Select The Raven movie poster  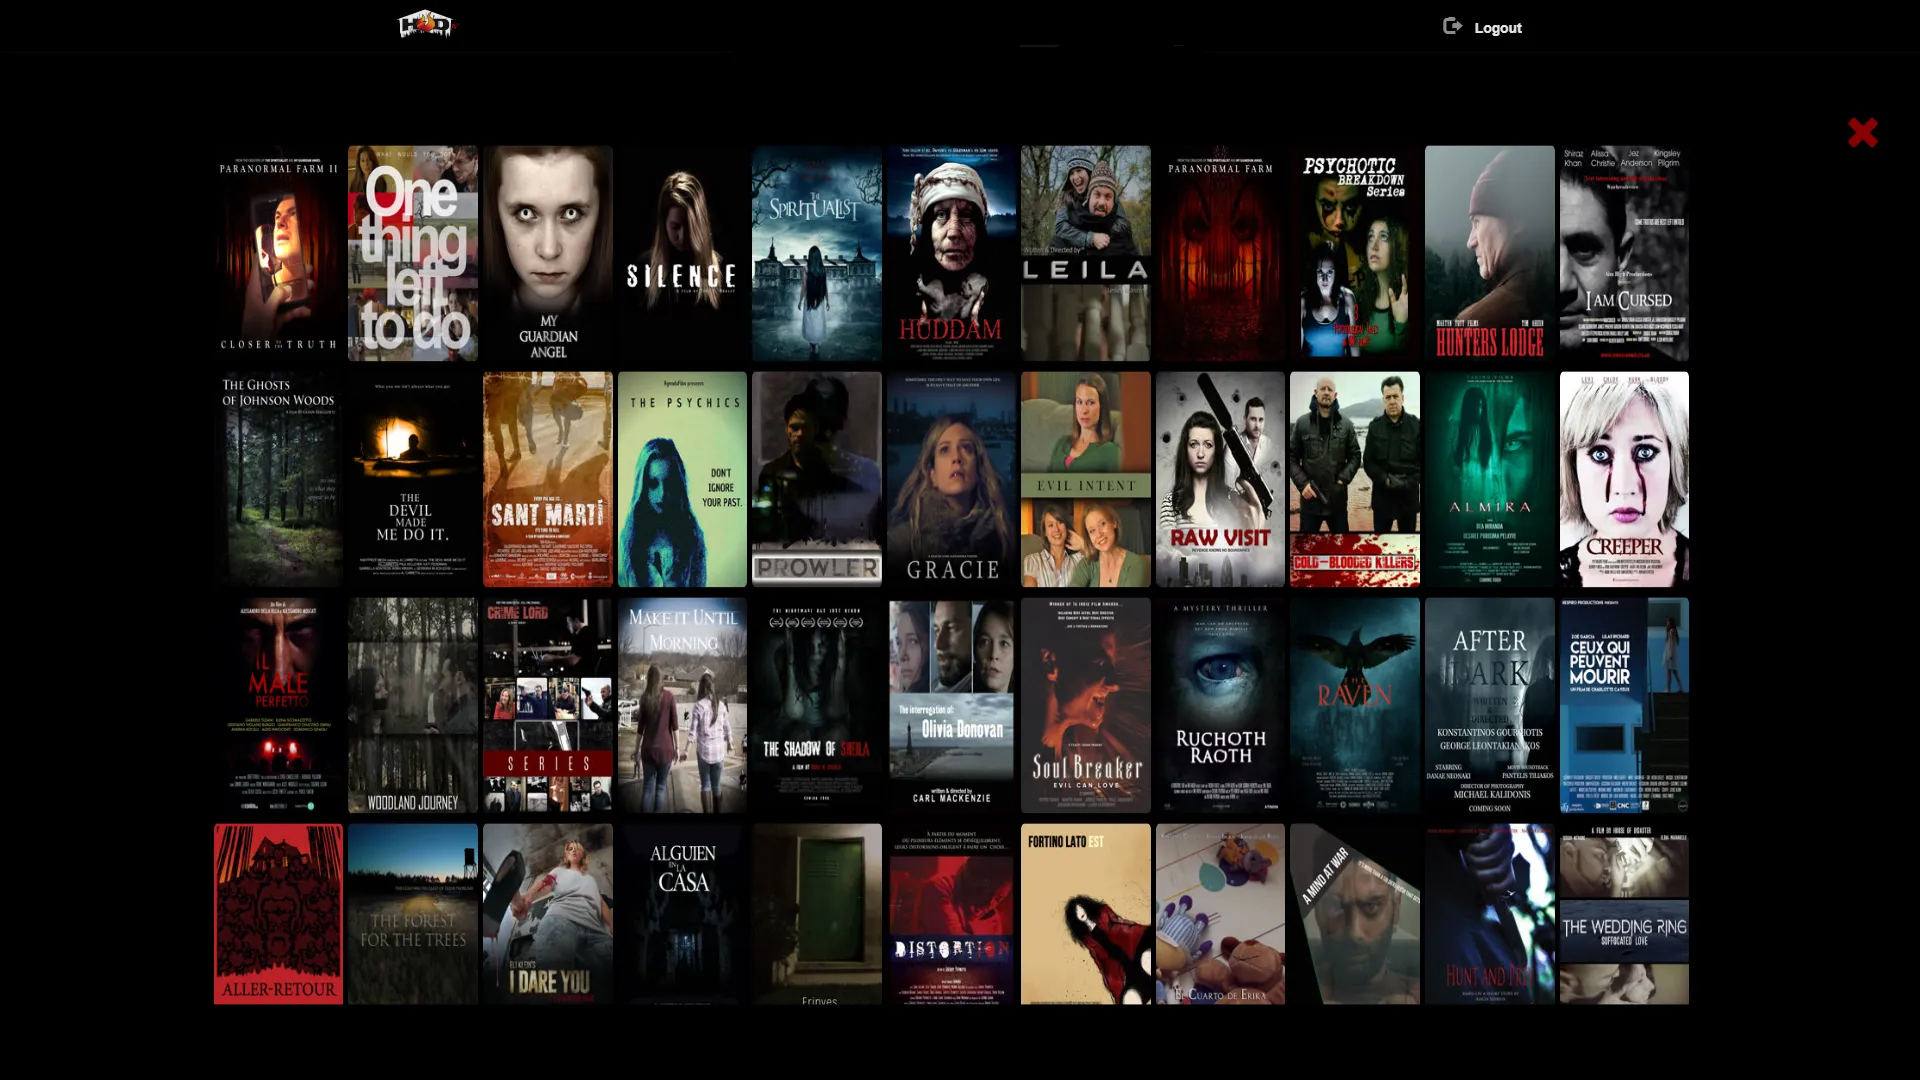coord(1355,705)
